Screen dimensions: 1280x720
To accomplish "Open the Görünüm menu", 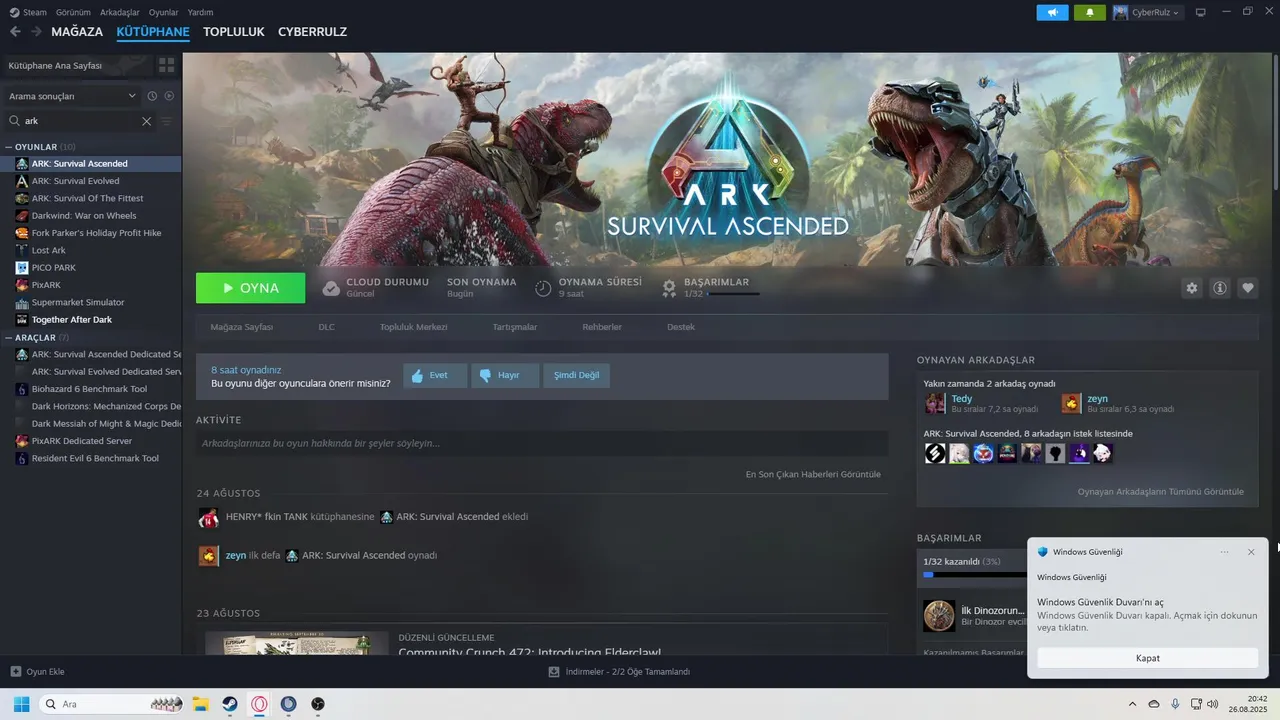I will click(73, 12).
